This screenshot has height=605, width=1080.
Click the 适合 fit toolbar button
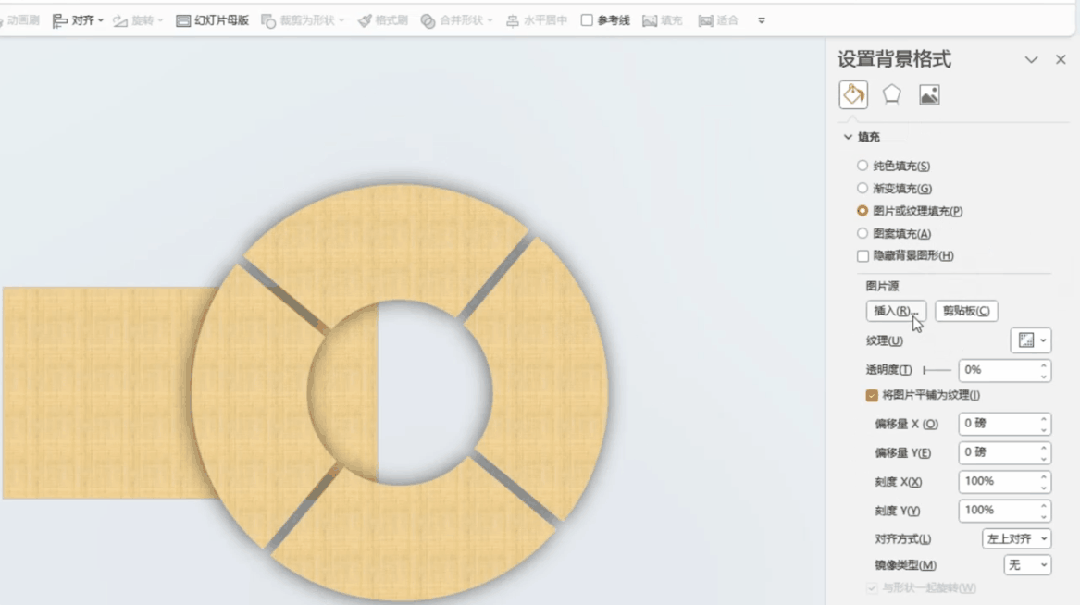[718, 21]
